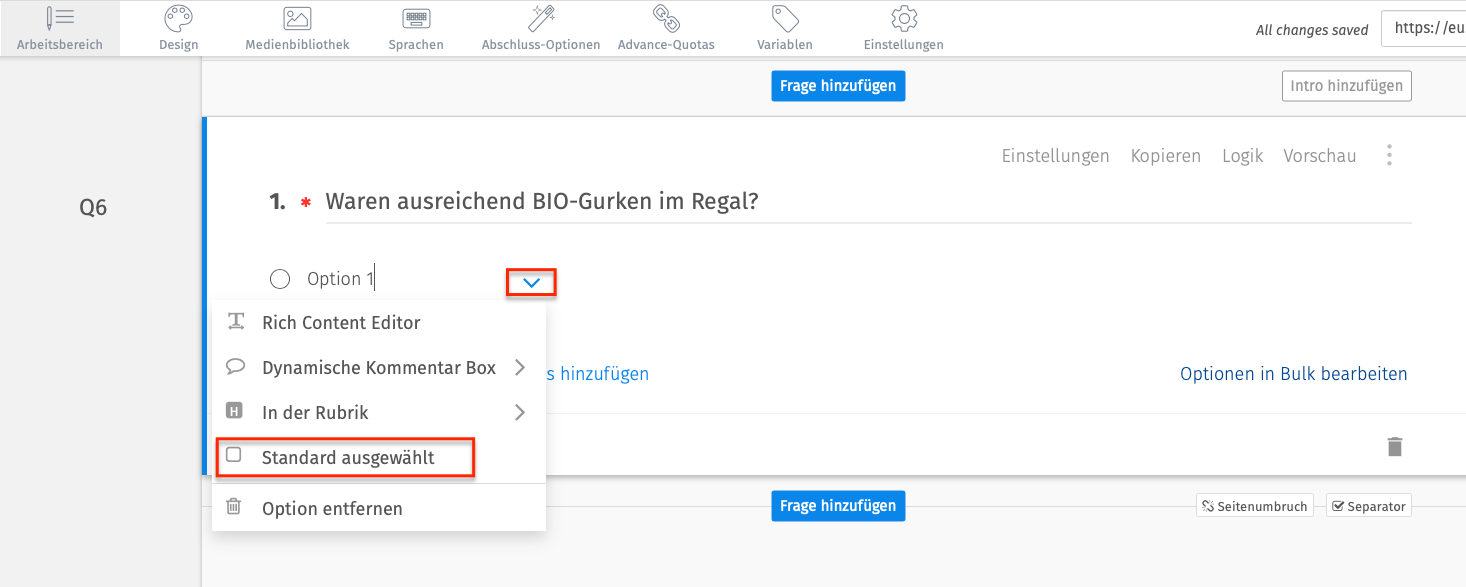Open the Design panel
Viewport: 1466px width, 587px height.
point(178,28)
